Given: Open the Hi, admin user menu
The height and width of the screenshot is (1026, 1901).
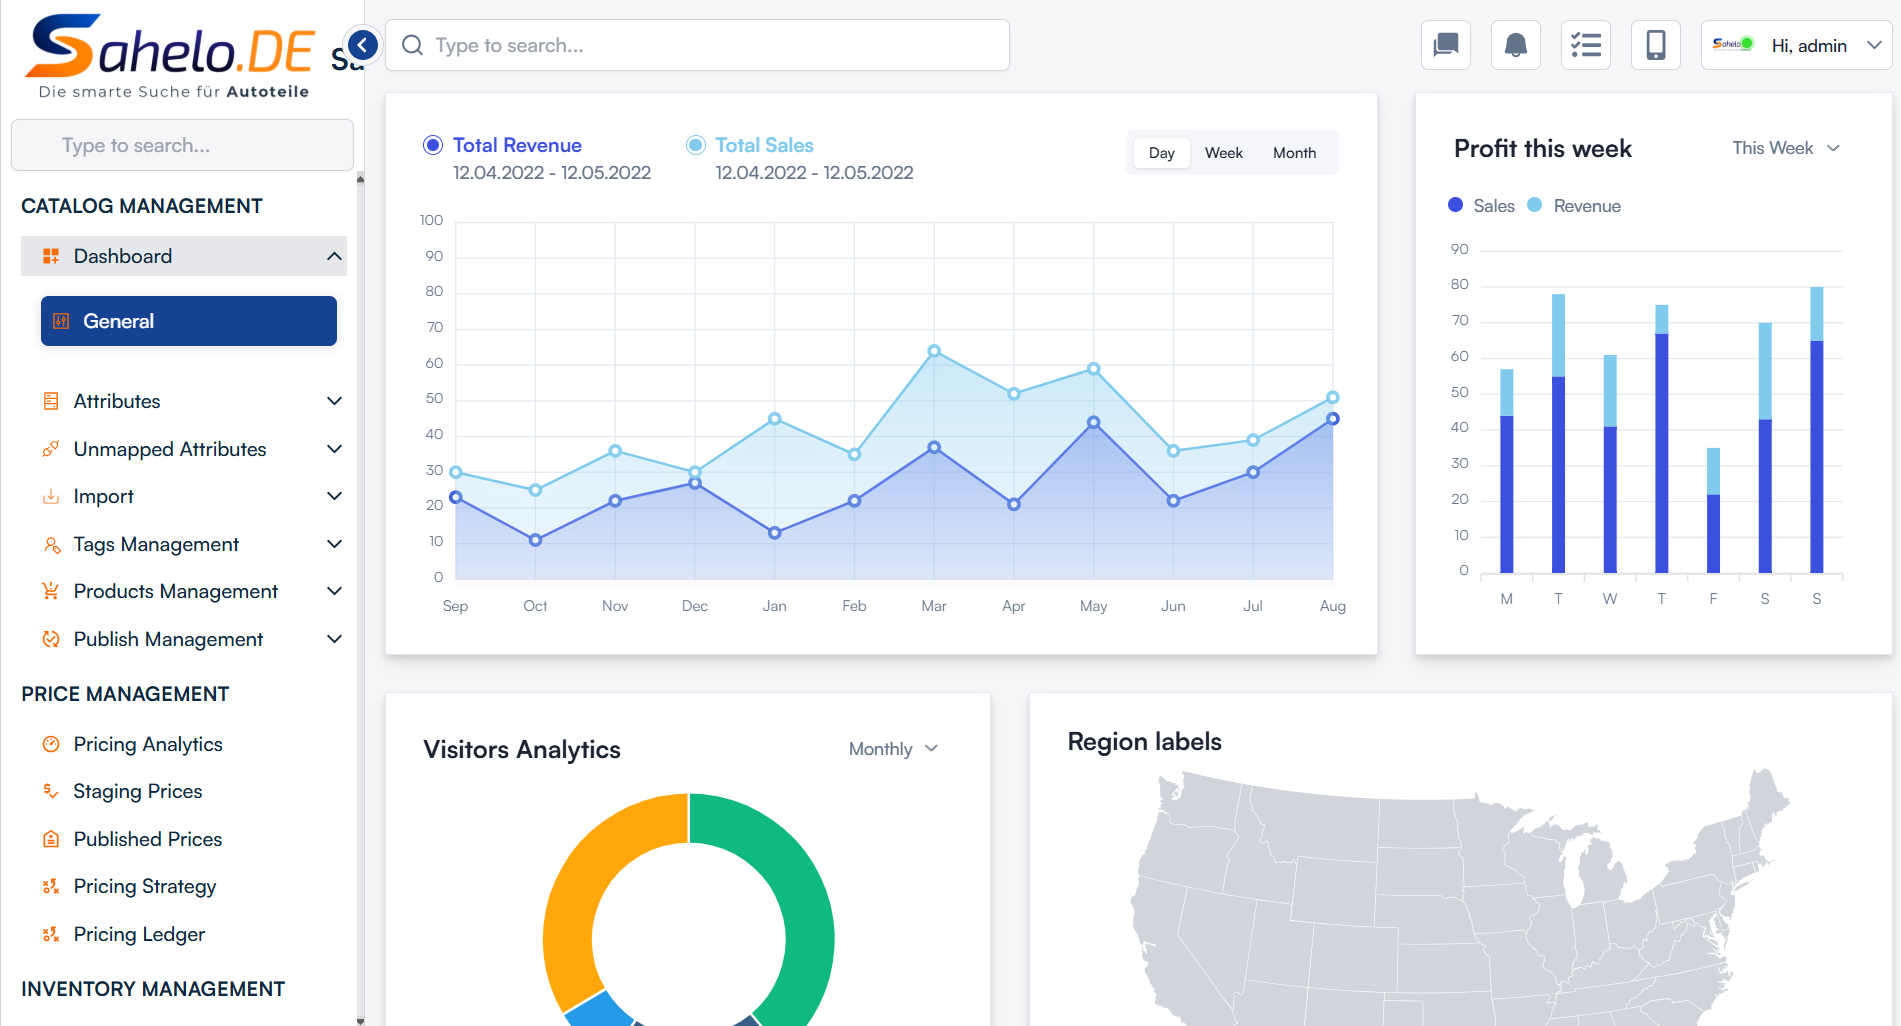Looking at the screenshot, I should 1796,45.
